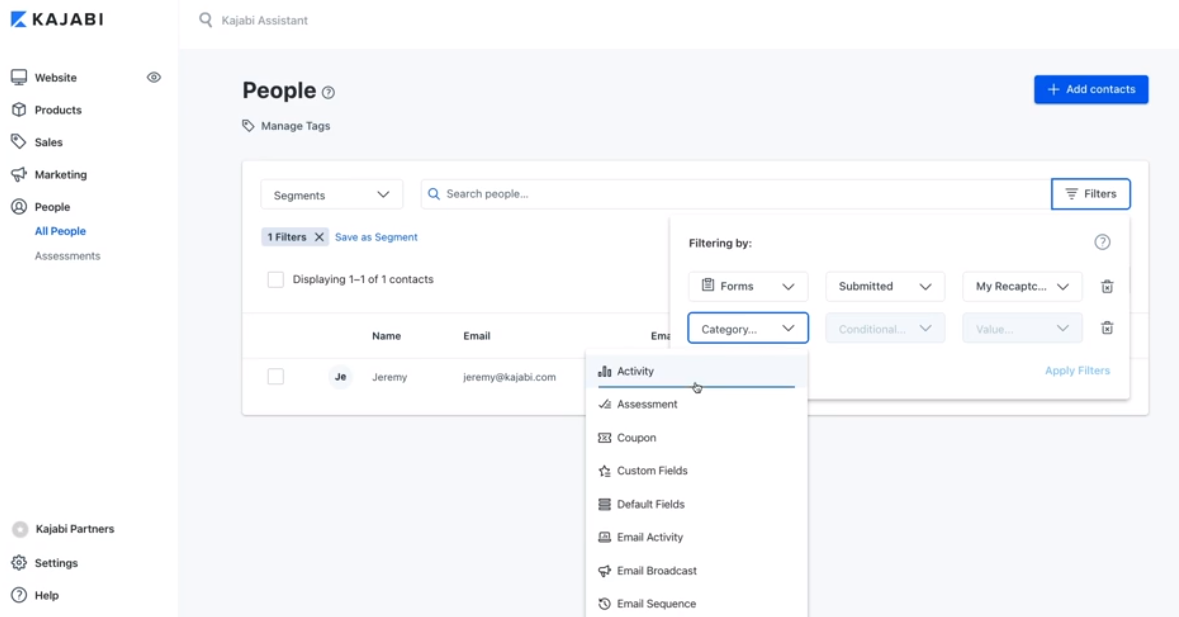The height and width of the screenshot is (617, 1179).
Task: Click the magnifier icon in Search people field
Action: tap(434, 194)
